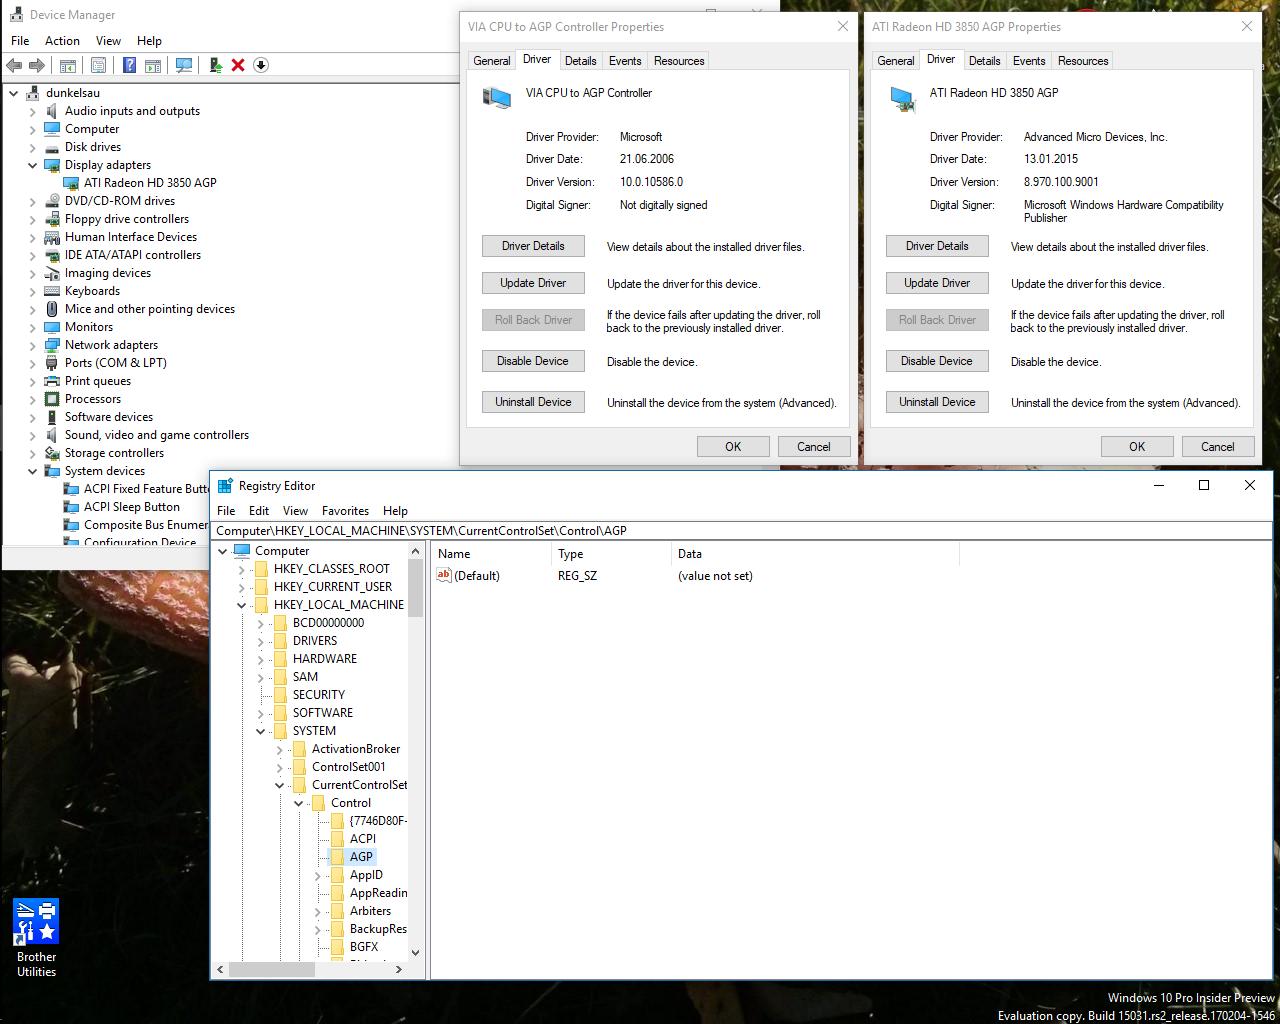Select the Composite Bus Enumerator device
The width and height of the screenshot is (1280, 1024).
[x=146, y=525]
